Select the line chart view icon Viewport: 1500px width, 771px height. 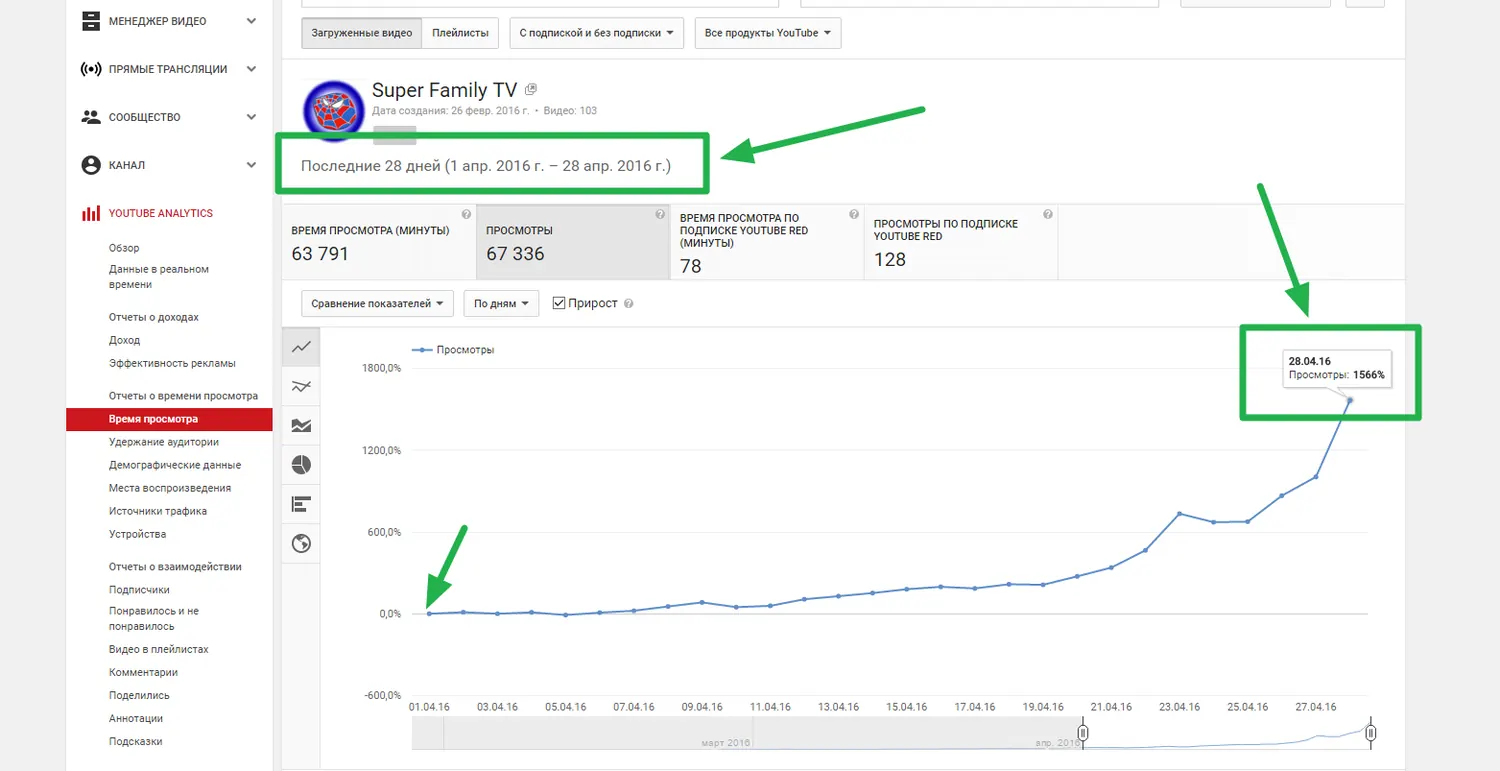coord(301,347)
